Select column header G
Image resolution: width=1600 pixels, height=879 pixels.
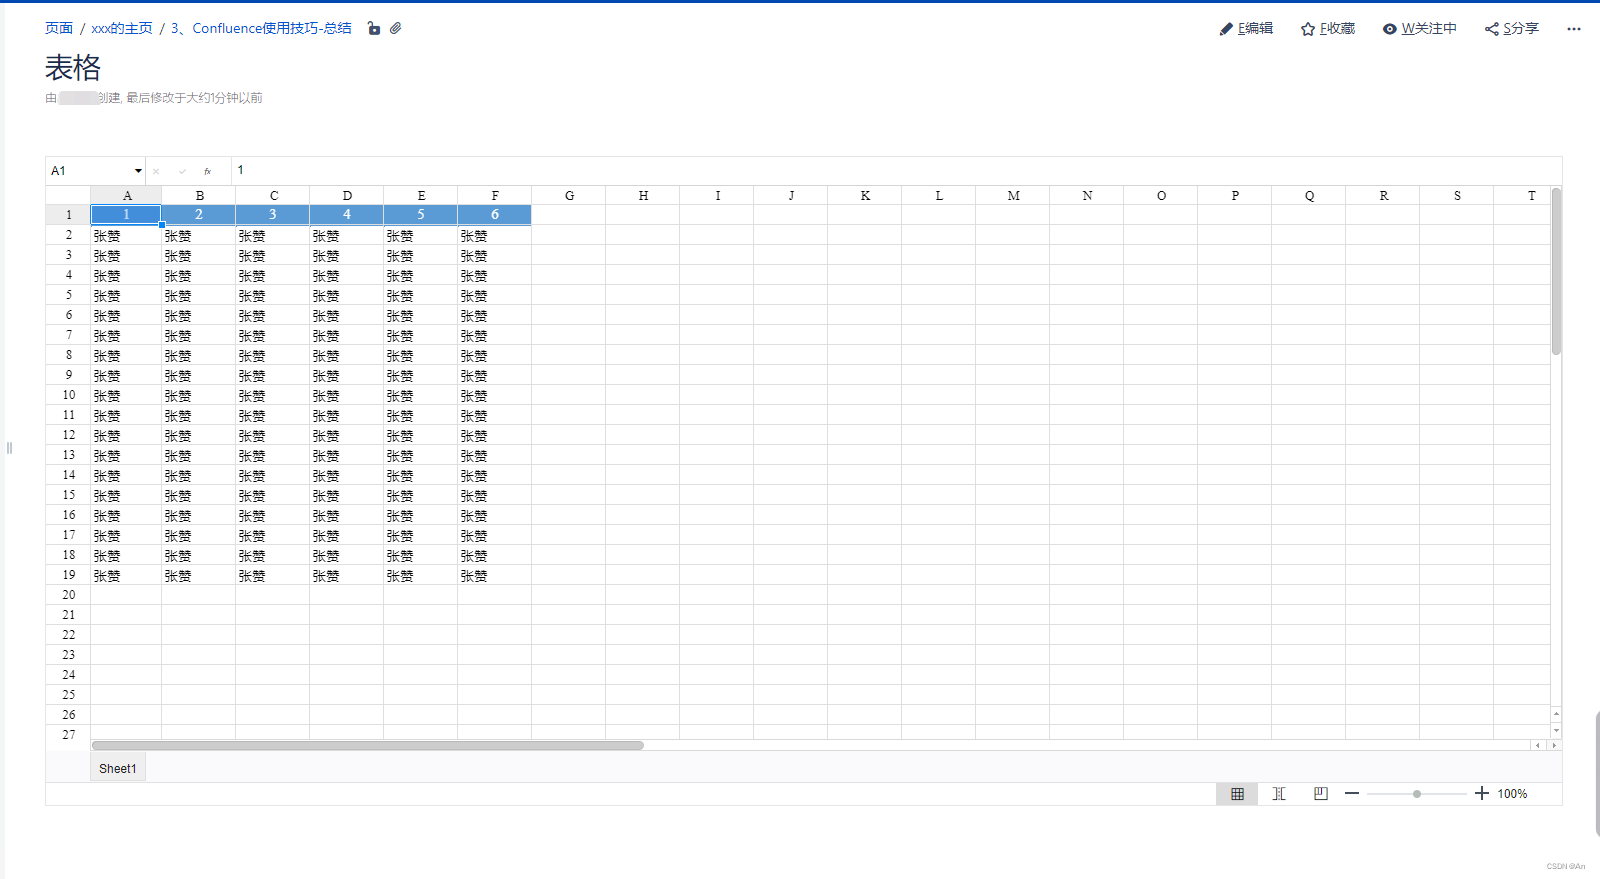(569, 195)
